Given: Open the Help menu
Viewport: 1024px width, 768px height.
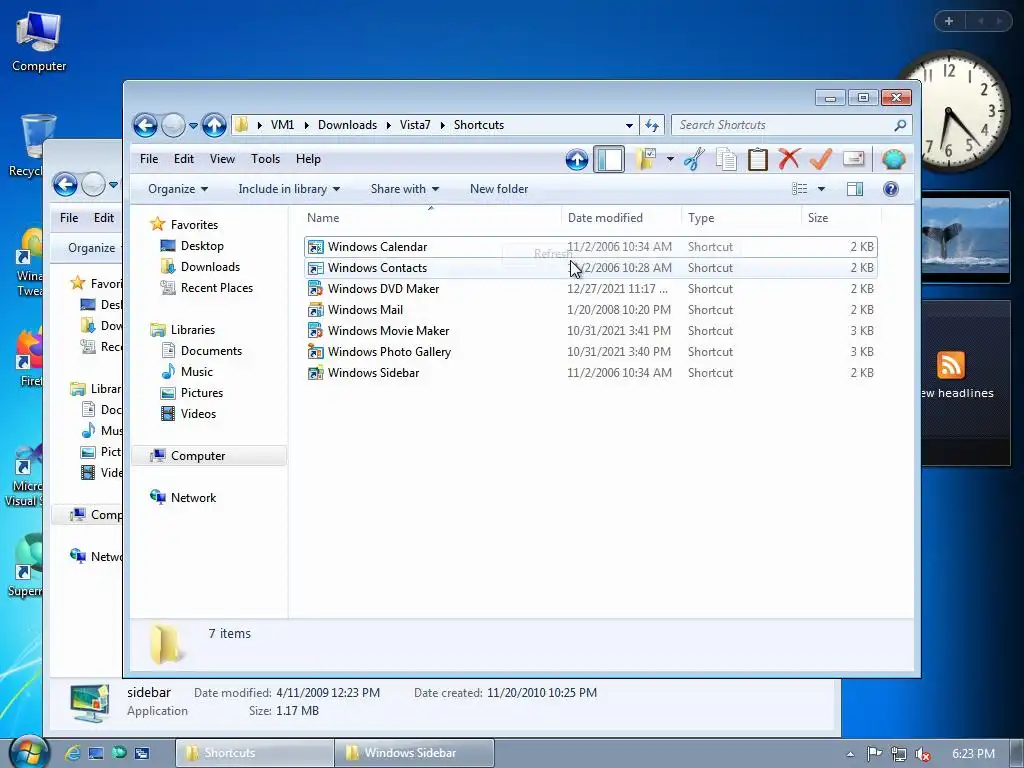Looking at the screenshot, I should coord(308,159).
